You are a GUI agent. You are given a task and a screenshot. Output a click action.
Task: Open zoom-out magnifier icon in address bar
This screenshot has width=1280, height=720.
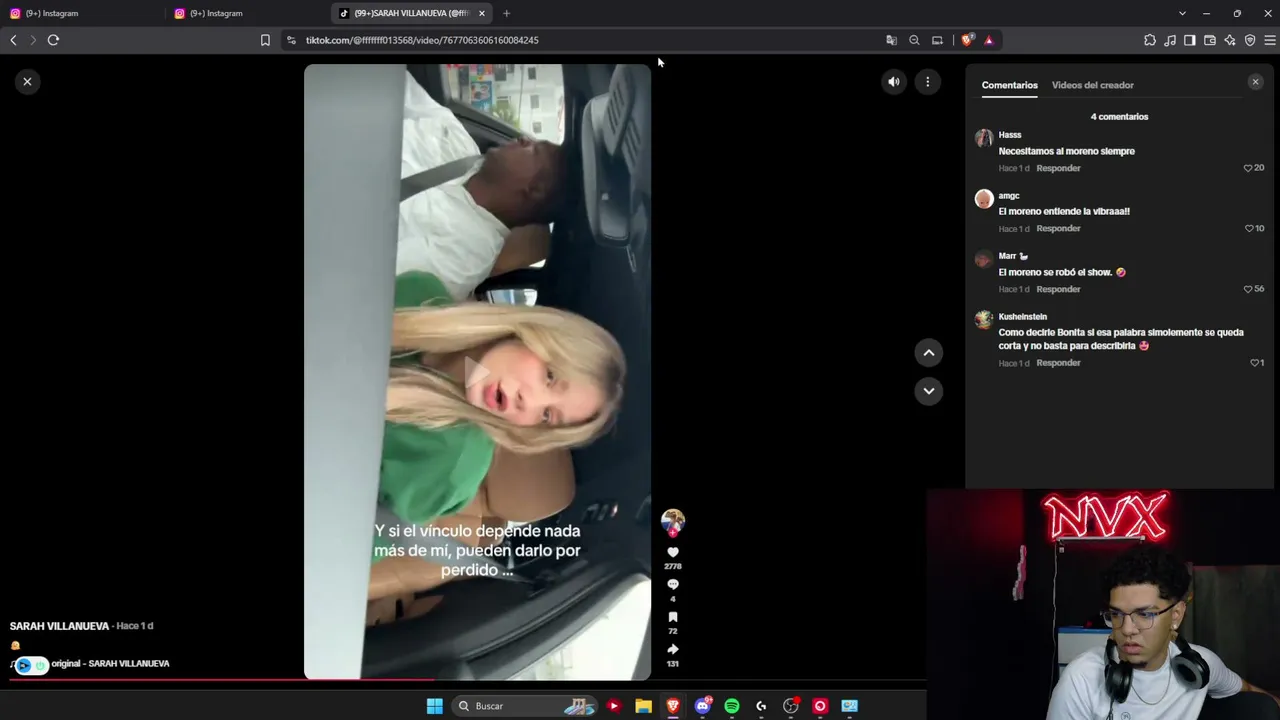[x=914, y=40]
